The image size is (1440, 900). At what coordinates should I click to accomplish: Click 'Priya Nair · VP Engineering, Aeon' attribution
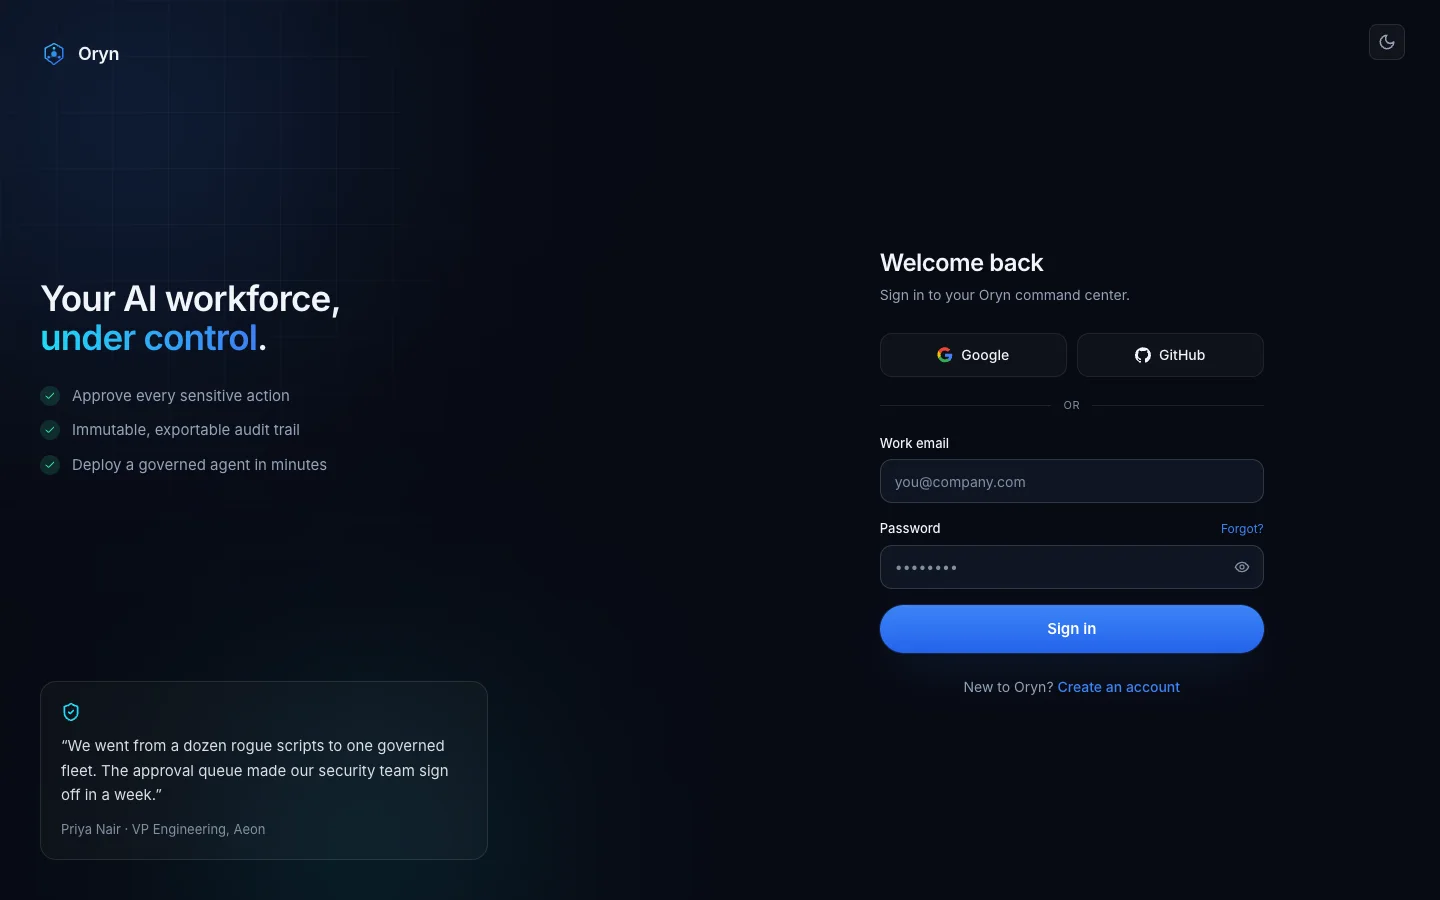pyautogui.click(x=163, y=829)
